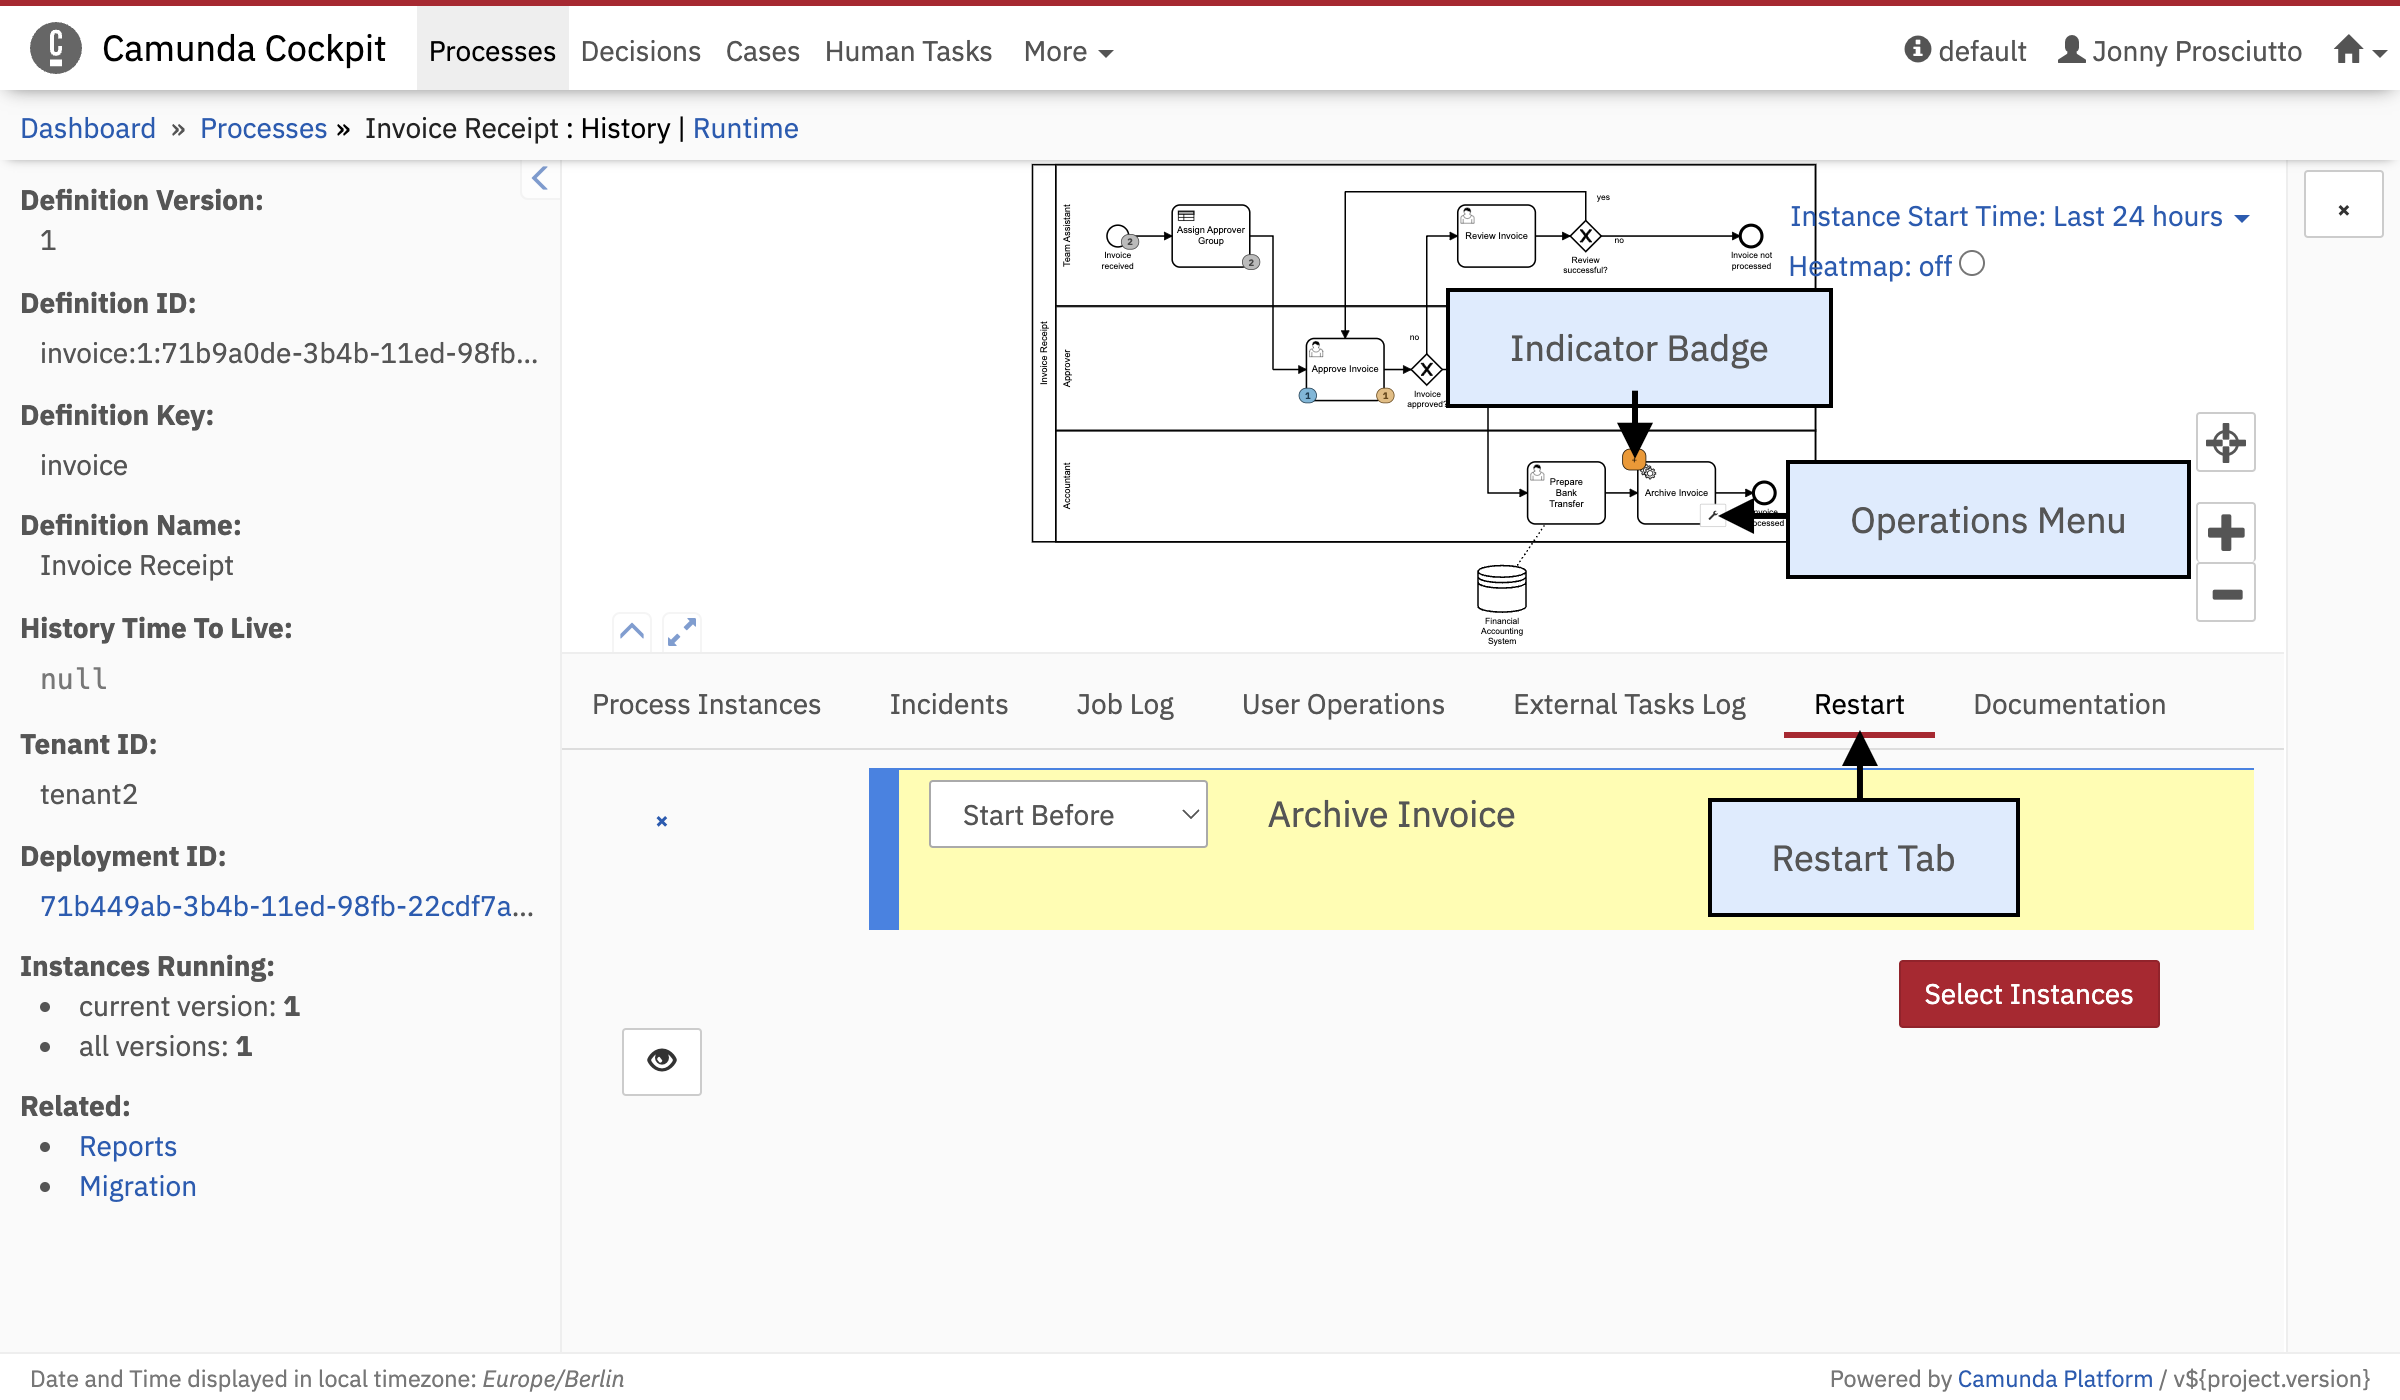Zoom in the diagram with plus

[x=2226, y=532]
